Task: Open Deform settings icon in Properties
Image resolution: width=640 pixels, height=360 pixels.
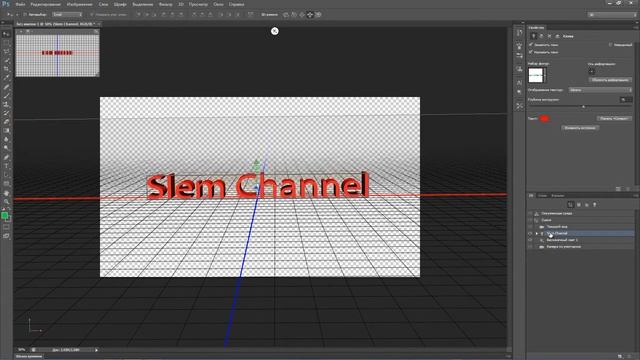Action: pyautogui.click(x=542, y=36)
